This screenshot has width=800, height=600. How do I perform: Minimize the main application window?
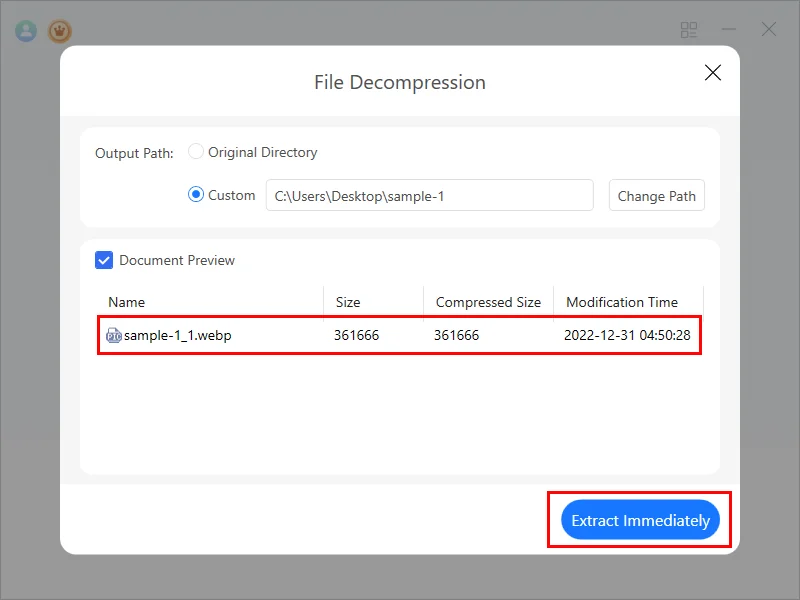729,30
